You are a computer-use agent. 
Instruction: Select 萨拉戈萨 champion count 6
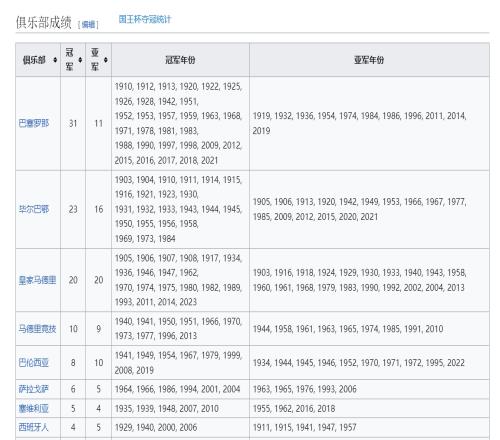[73, 389]
